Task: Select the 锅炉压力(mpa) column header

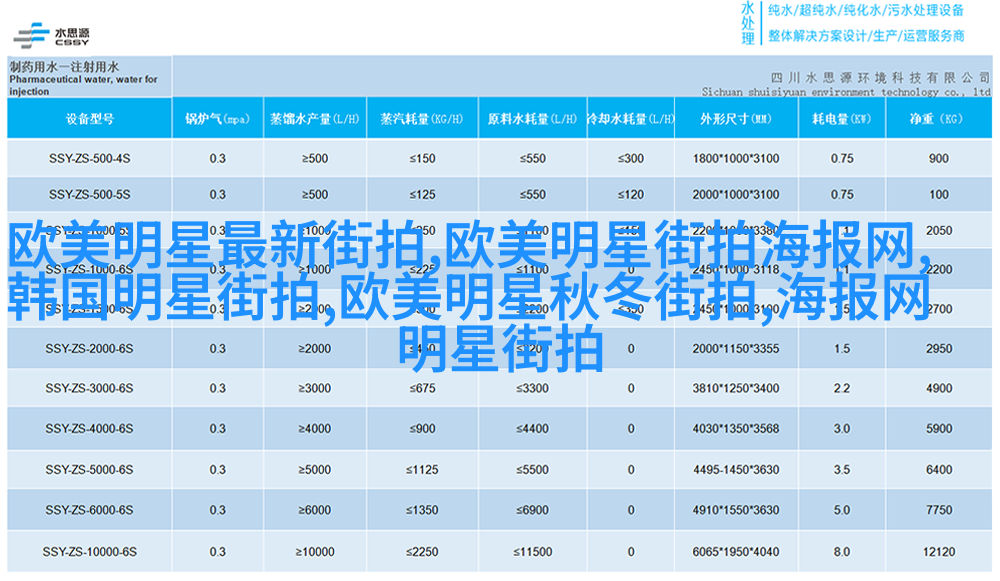Action: [x=217, y=119]
